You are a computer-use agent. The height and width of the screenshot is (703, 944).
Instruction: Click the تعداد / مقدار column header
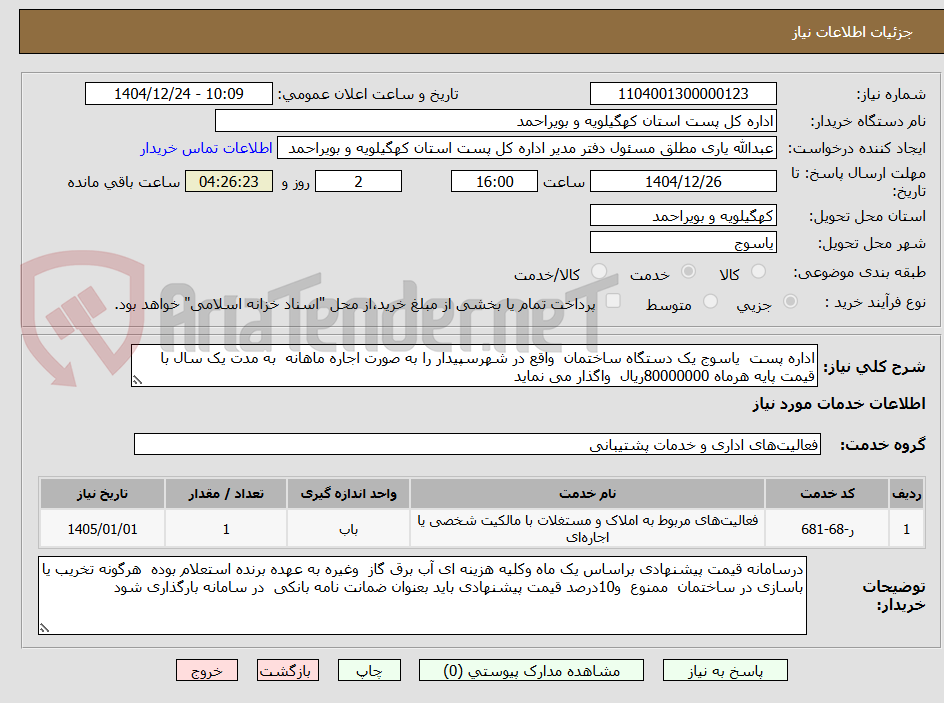click(226, 494)
